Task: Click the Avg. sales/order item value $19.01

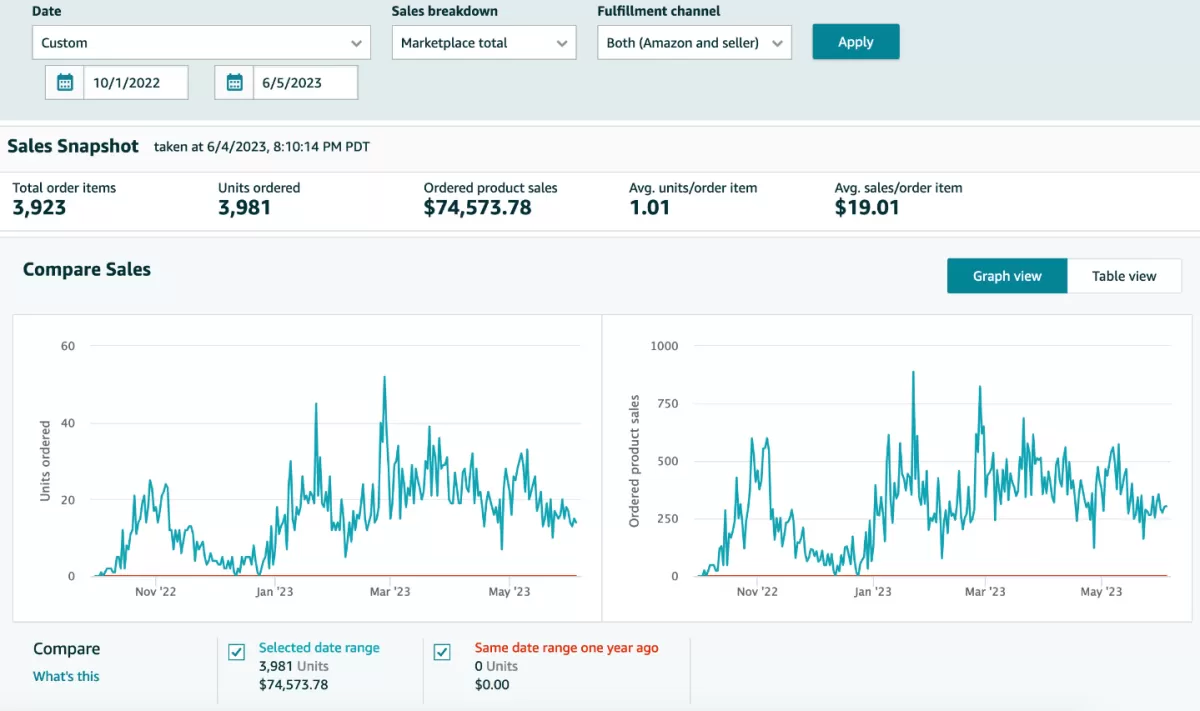Action: pyautogui.click(x=867, y=208)
